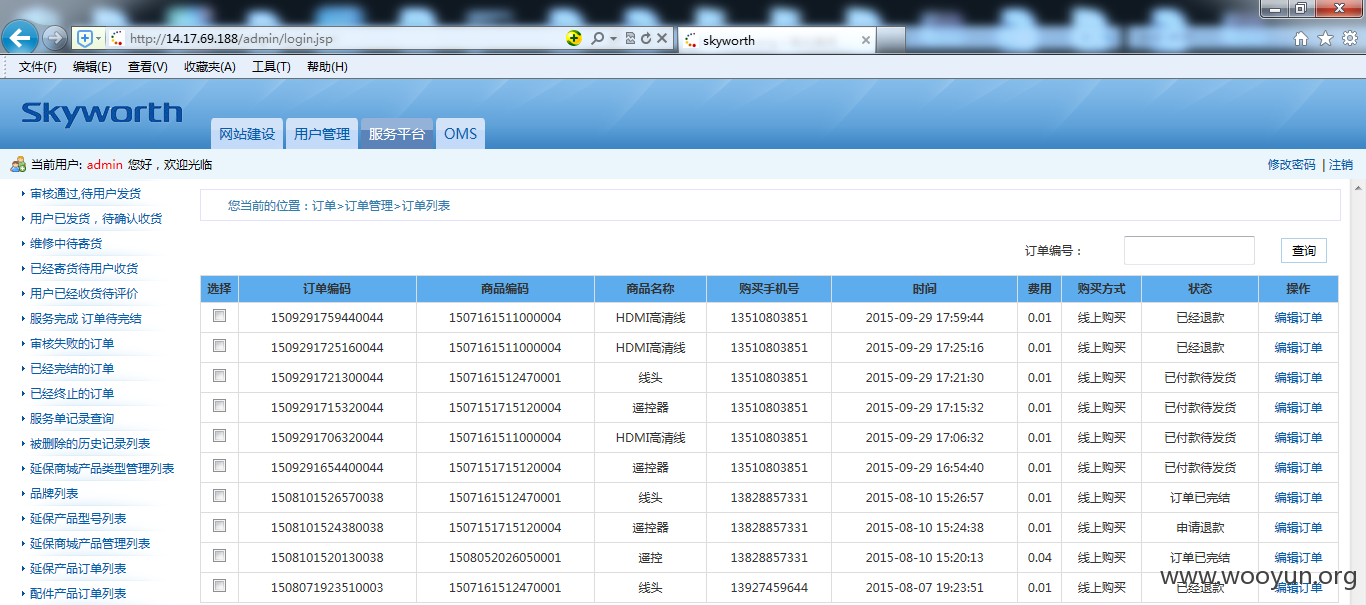Image resolution: width=1366 pixels, height=605 pixels.
Task: Check the box for order 1509291725160044
Action: point(219,346)
